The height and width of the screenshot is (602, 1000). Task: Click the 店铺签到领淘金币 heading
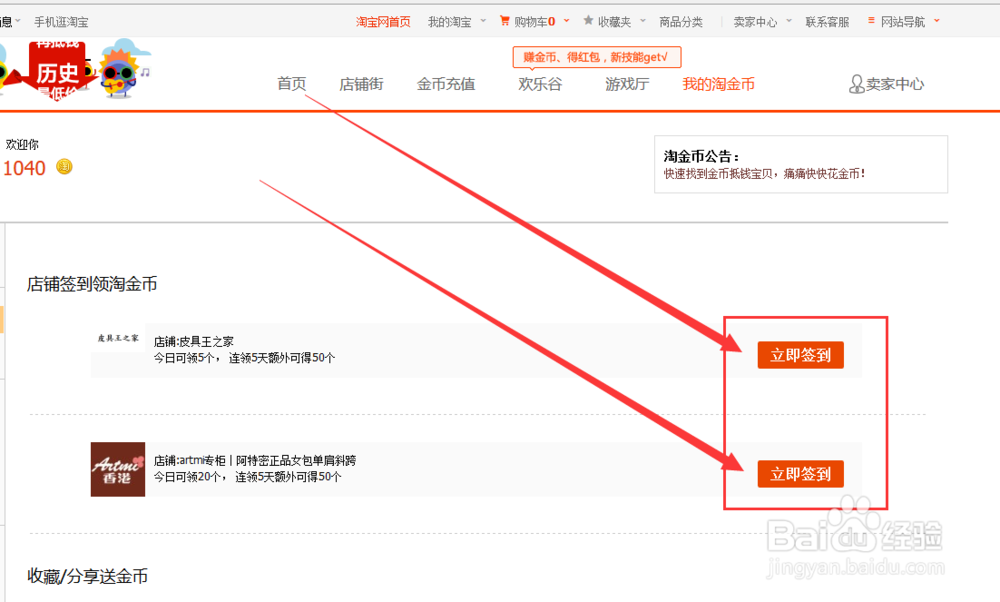(92, 284)
